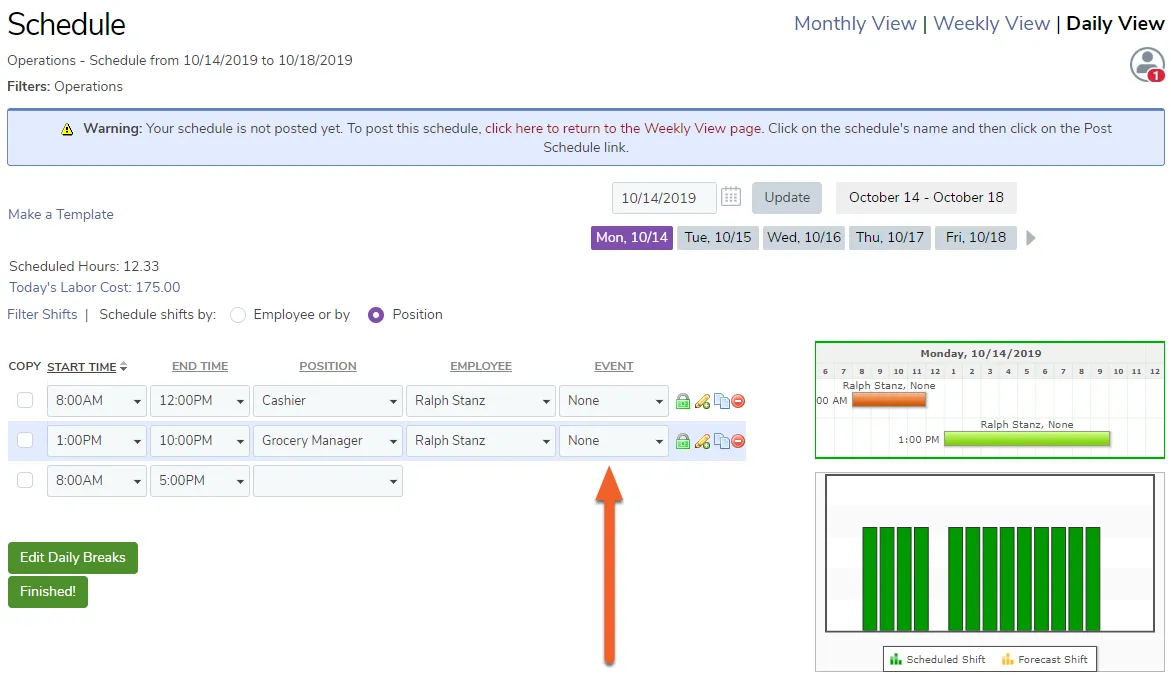Open the Make a Template link
Image resolution: width=1171 pixels, height=681 pixels.
[60, 214]
